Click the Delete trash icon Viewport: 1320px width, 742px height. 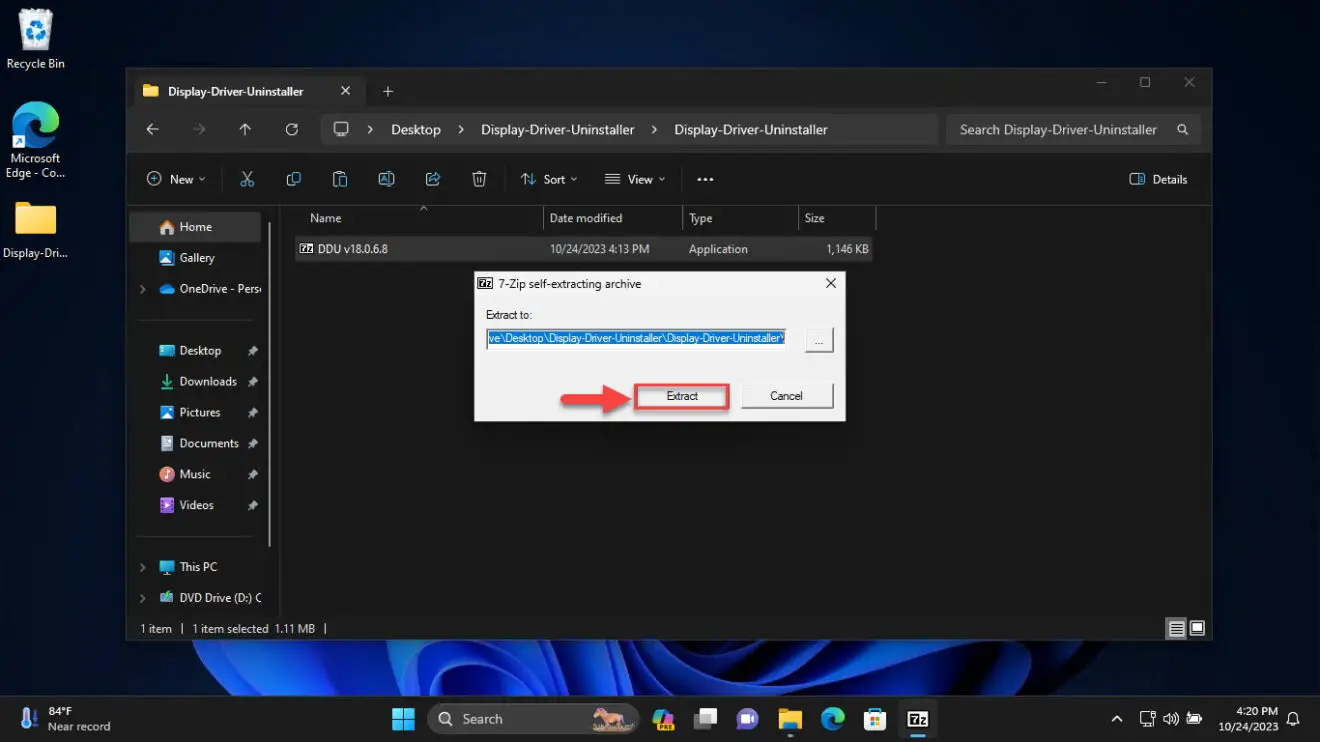click(479, 179)
